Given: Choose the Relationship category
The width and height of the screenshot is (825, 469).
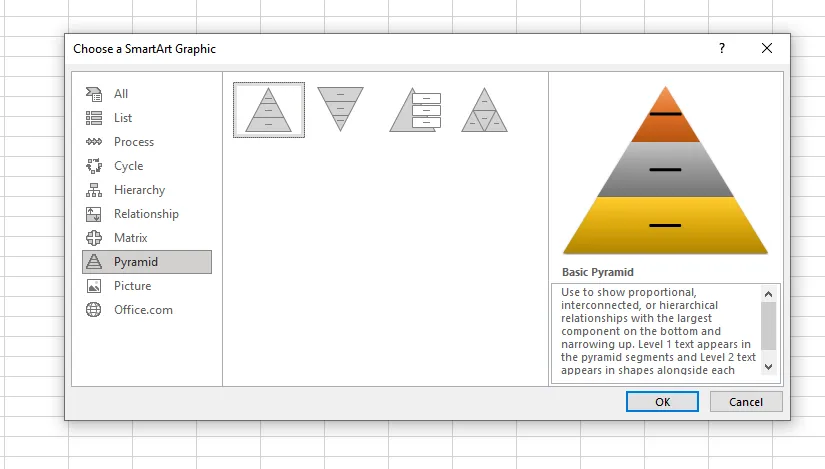Looking at the screenshot, I should [146, 214].
